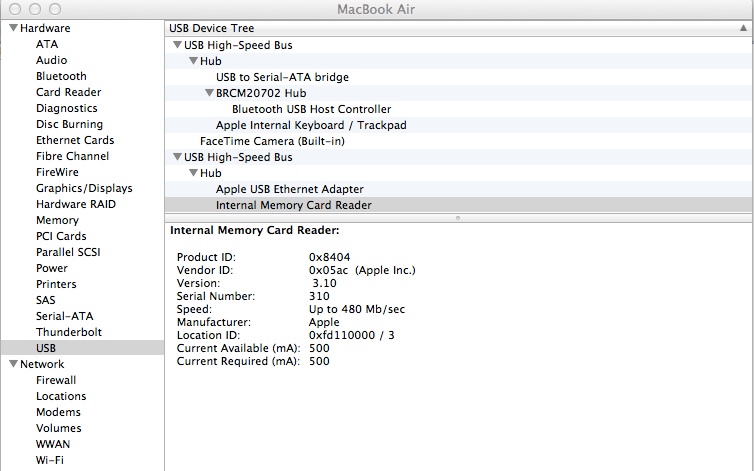
Task: Select Modems under Network
Action: click(58, 412)
